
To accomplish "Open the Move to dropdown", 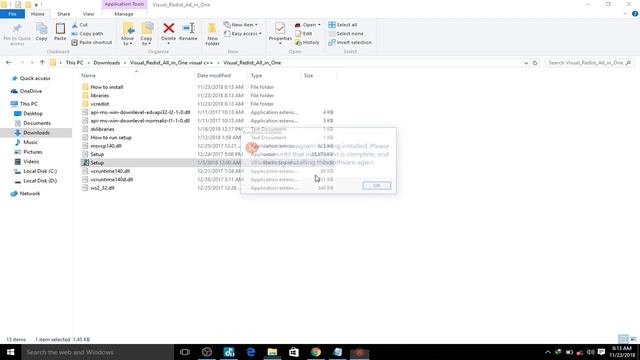I will 128,34.
